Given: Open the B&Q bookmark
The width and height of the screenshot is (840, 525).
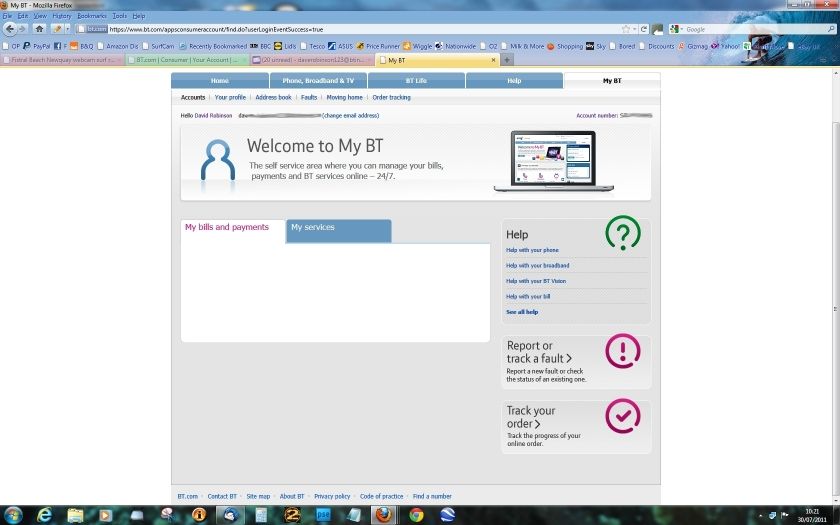Looking at the screenshot, I should (x=82, y=46).
